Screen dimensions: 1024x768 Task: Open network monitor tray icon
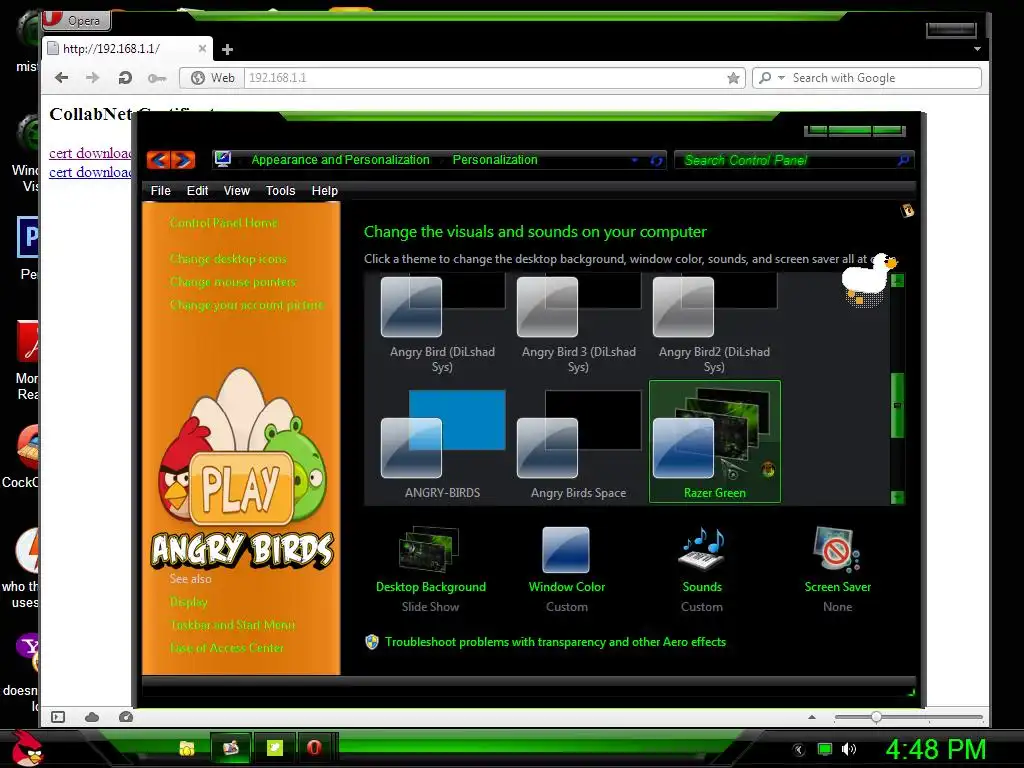point(825,749)
